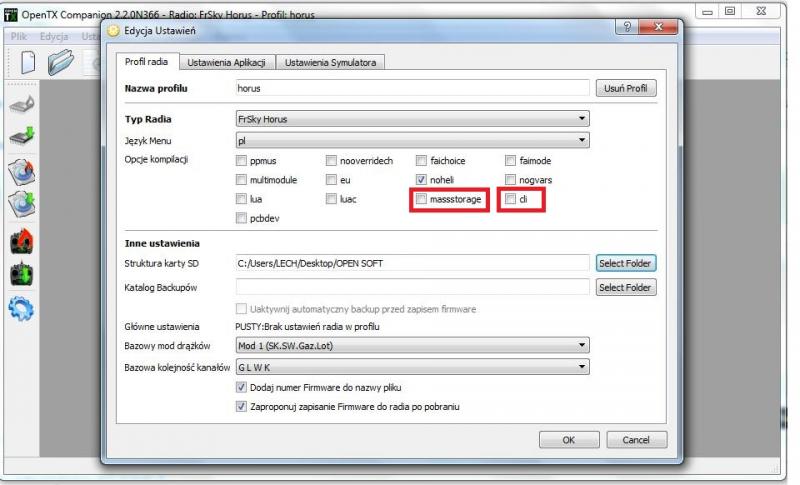Switch to Ustawienia Aplikacji tab

[225, 63]
